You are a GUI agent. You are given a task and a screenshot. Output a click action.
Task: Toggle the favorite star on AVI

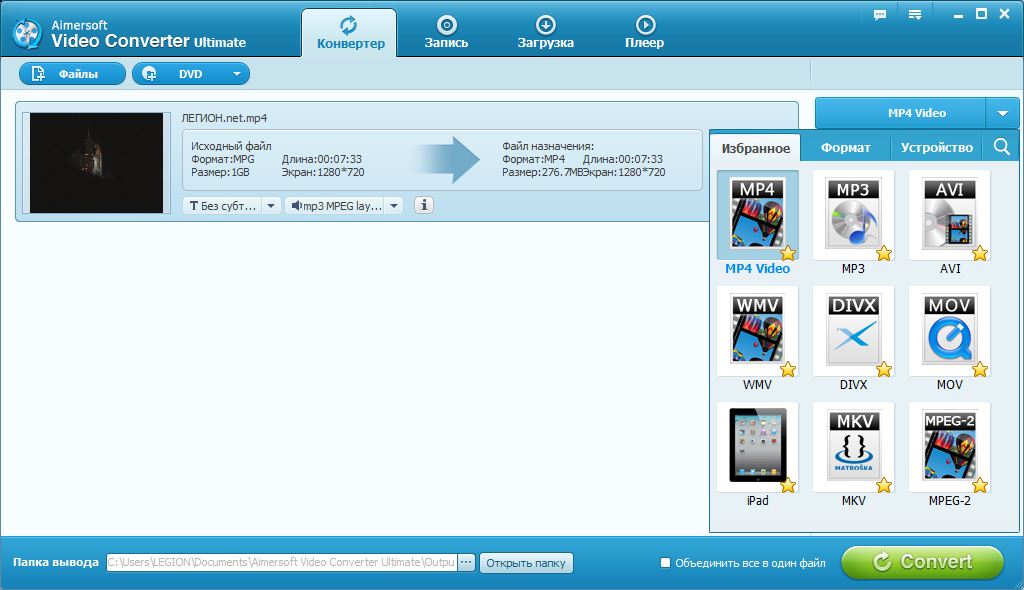(x=980, y=253)
